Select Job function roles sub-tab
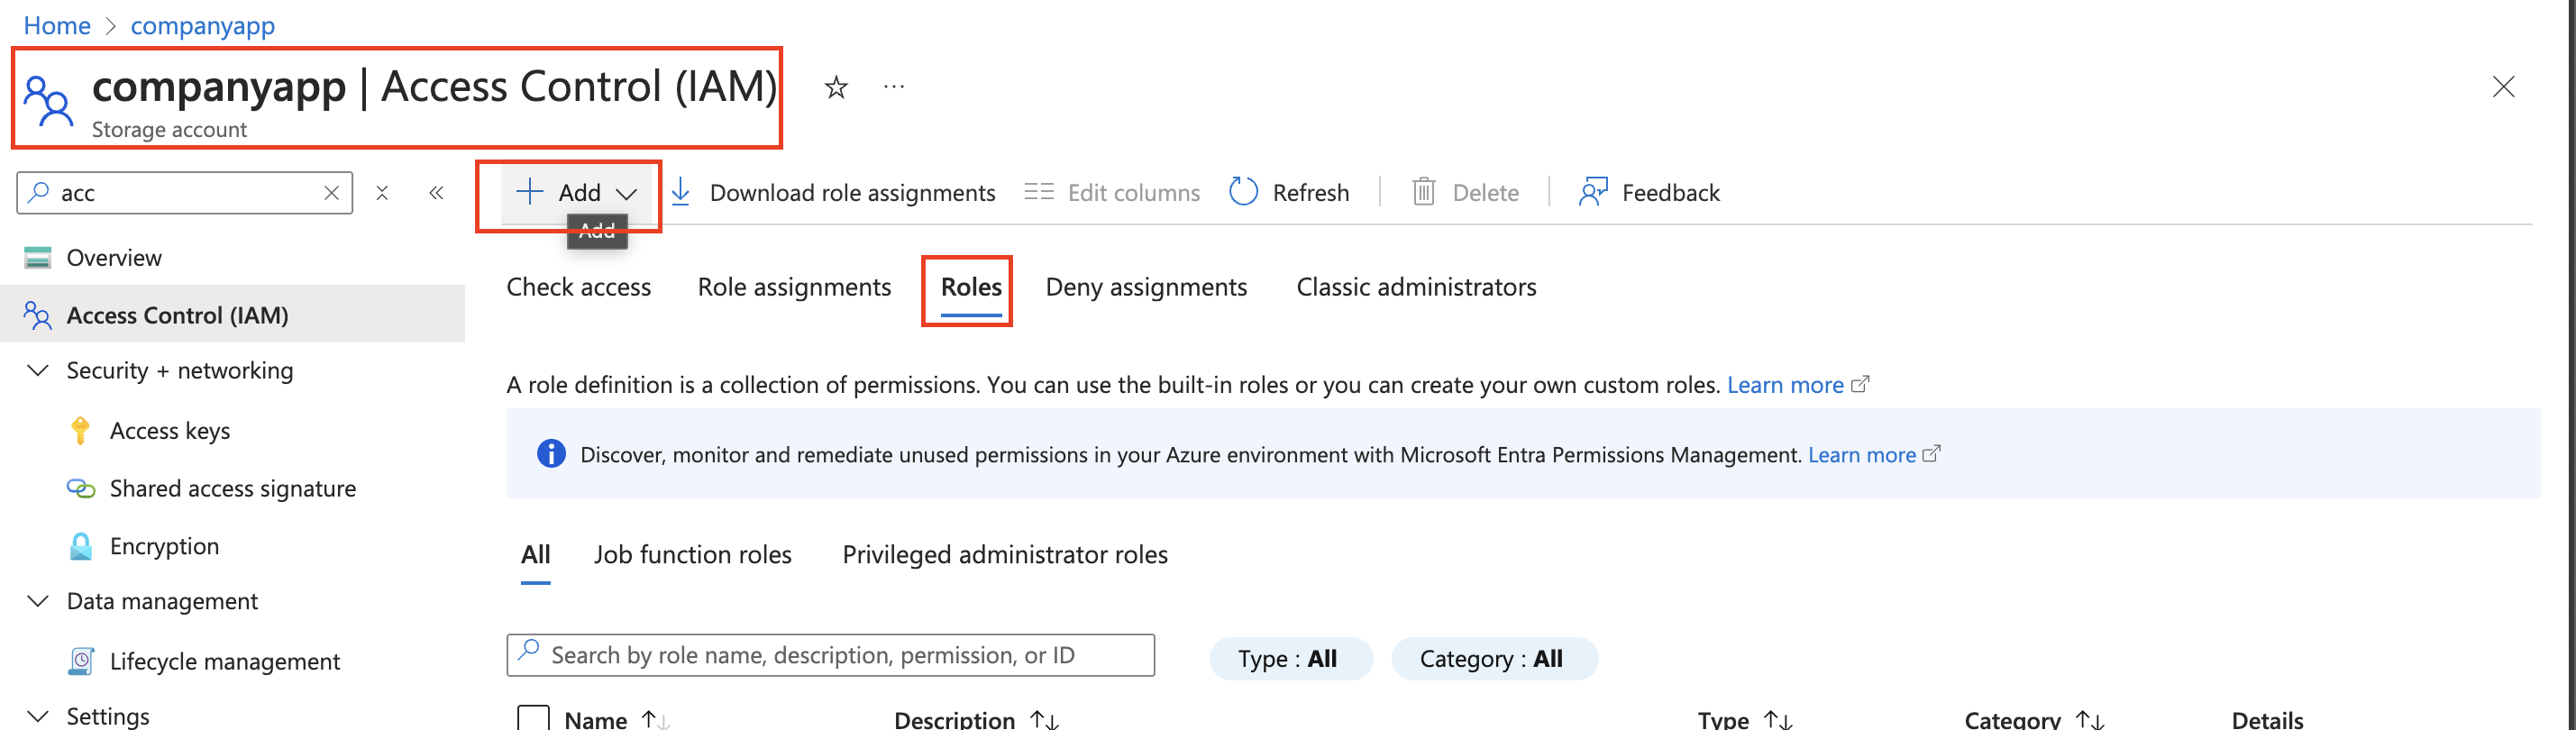 point(692,555)
